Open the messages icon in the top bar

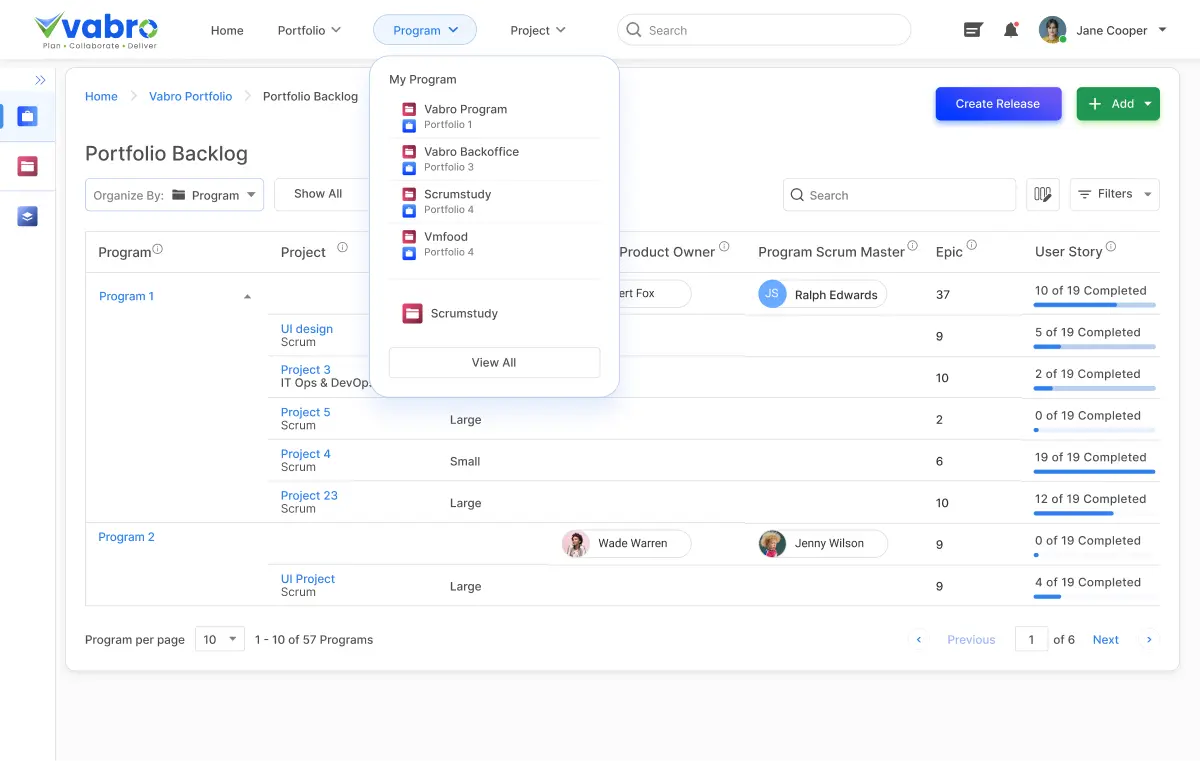coord(972,30)
